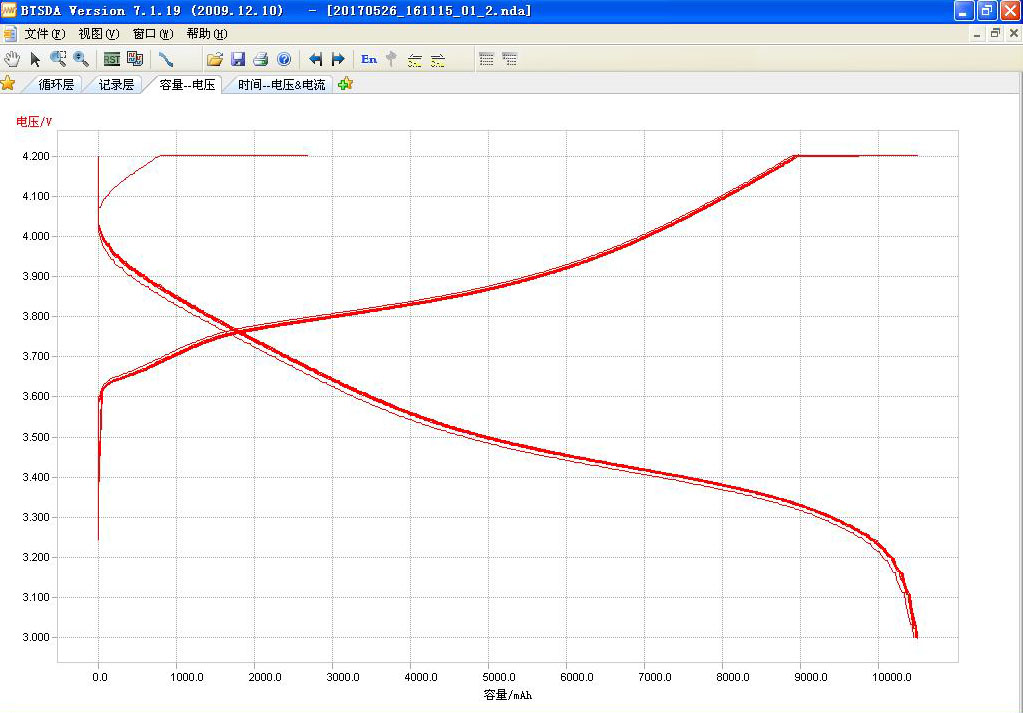This screenshot has height=713, width=1023.
Task: Switch to the 循环层 tab
Action: pyautogui.click(x=56, y=85)
